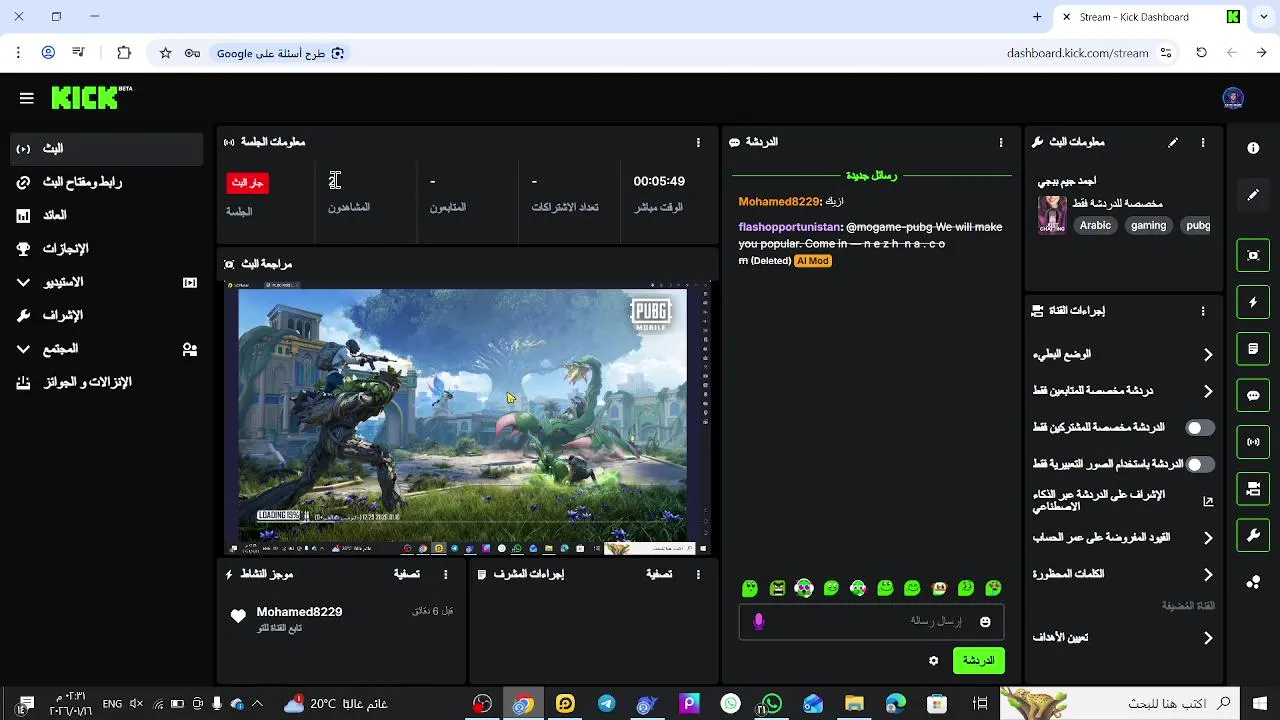Open the studio window icon beside الاستديو

(190, 283)
